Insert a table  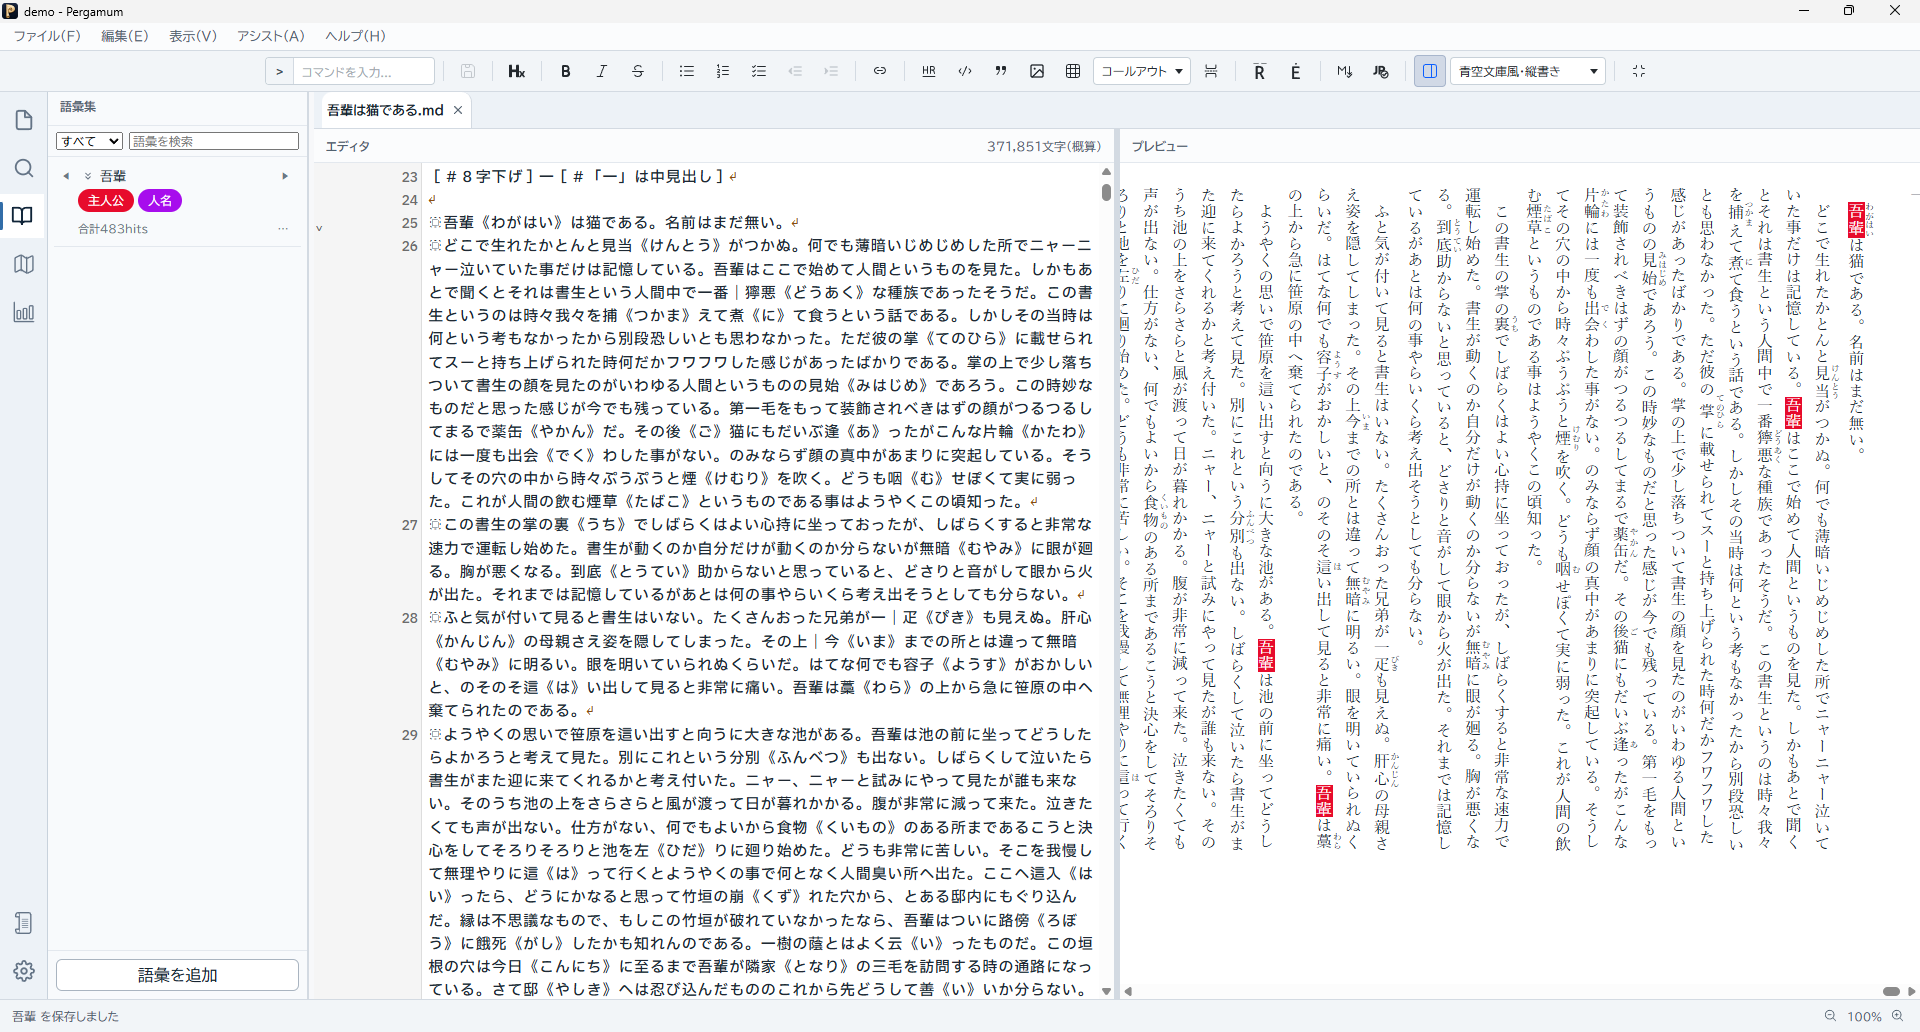1073,71
